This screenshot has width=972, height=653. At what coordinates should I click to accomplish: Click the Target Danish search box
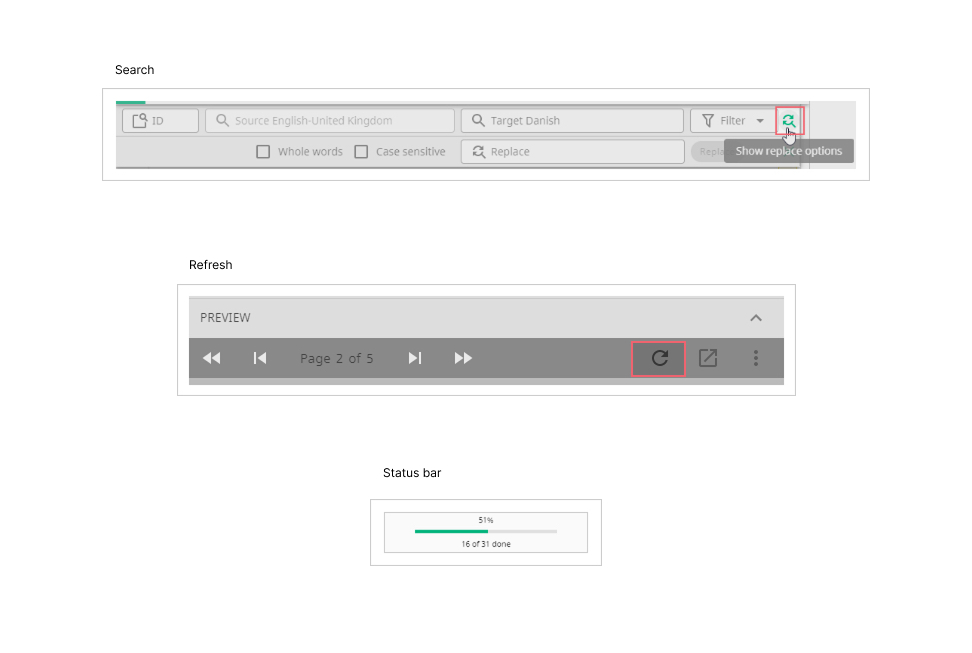pos(572,121)
